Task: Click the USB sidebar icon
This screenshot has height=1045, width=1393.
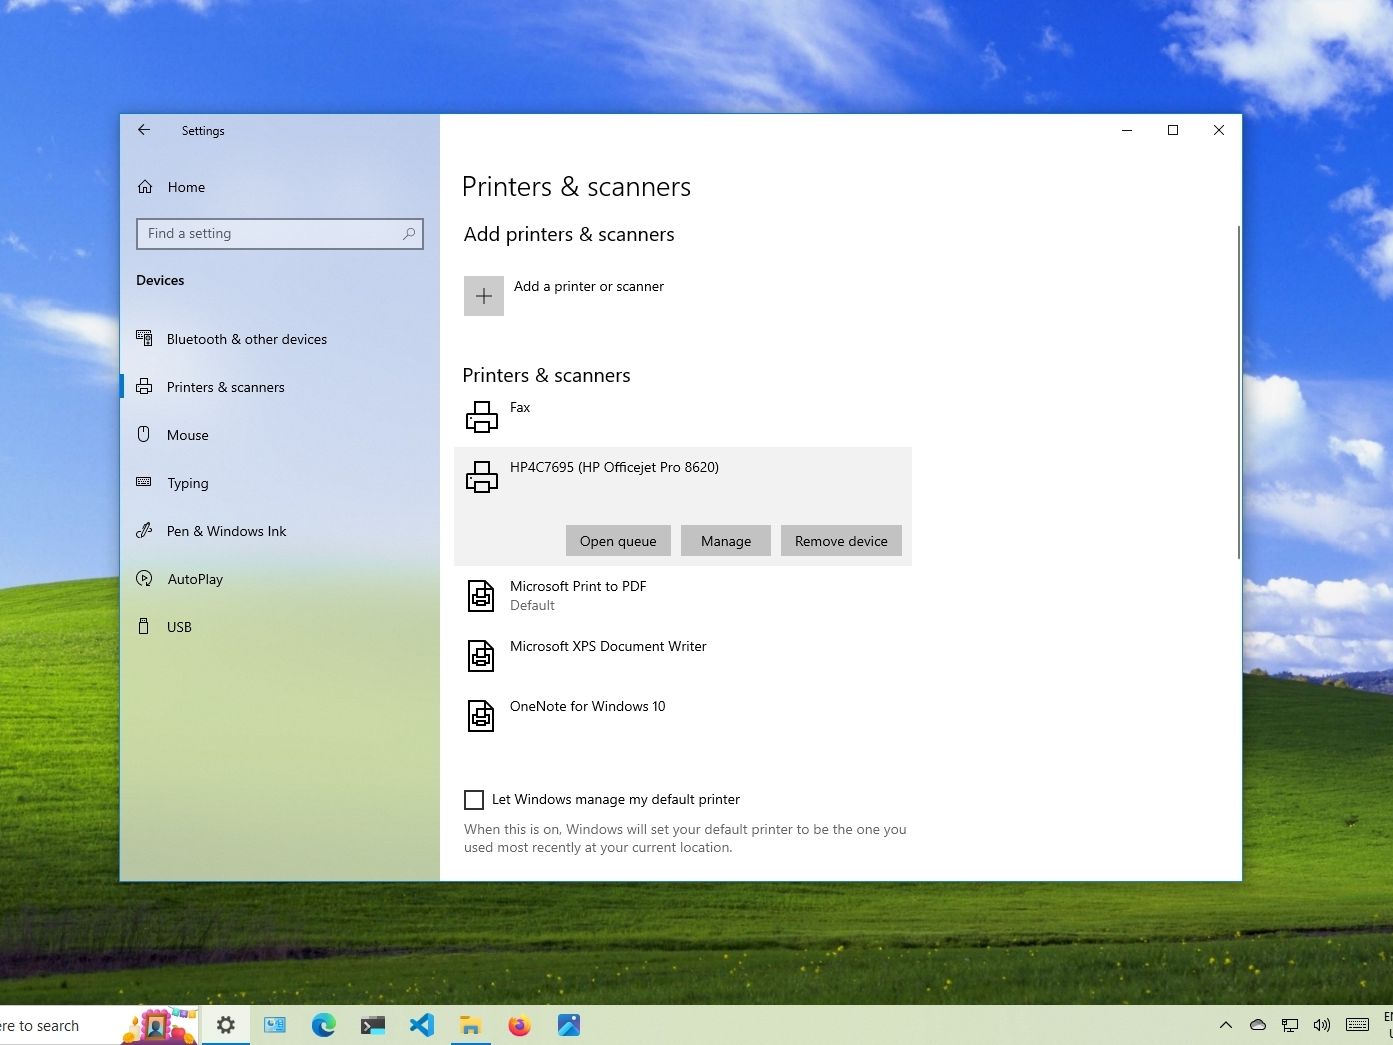Action: click(x=144, y=626)
